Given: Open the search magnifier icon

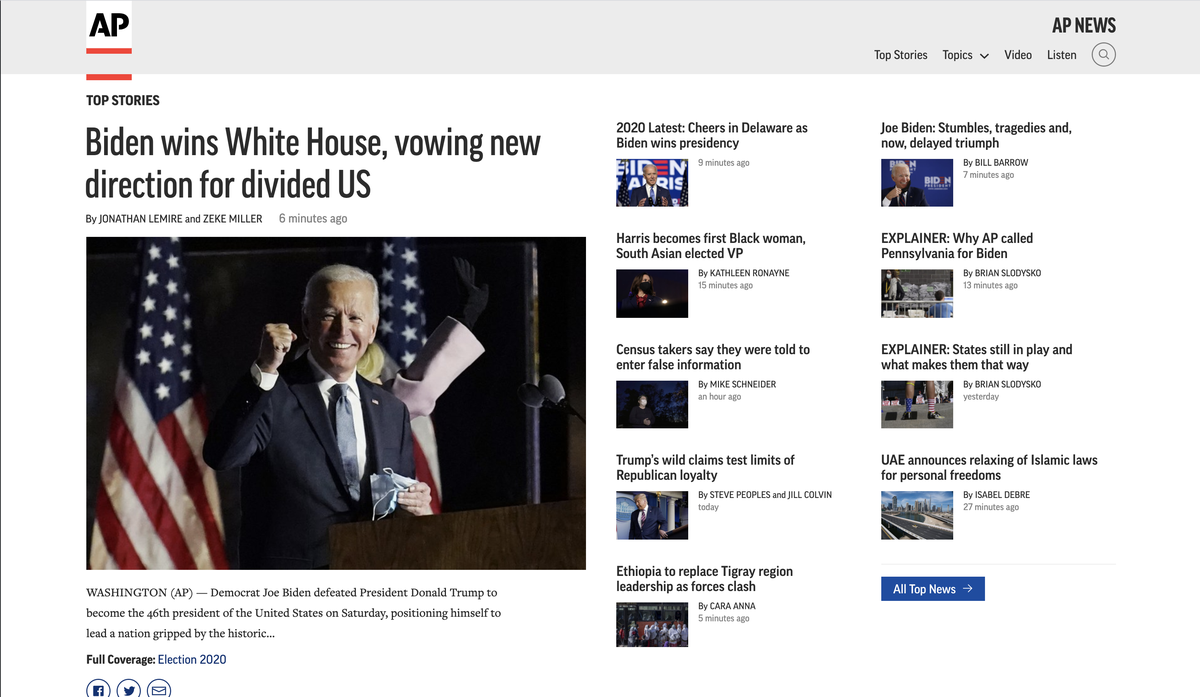Looking at the screenshot, I should pyautogui.click(x=1103, y=55).
